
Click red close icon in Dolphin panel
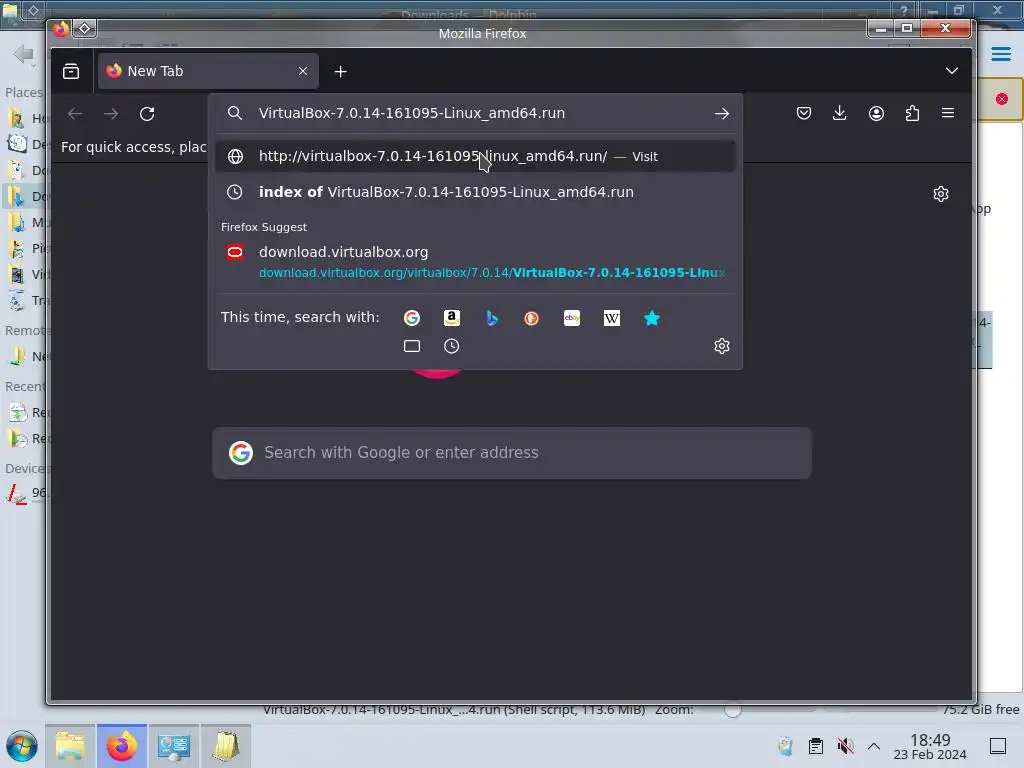pos(1002,99)
